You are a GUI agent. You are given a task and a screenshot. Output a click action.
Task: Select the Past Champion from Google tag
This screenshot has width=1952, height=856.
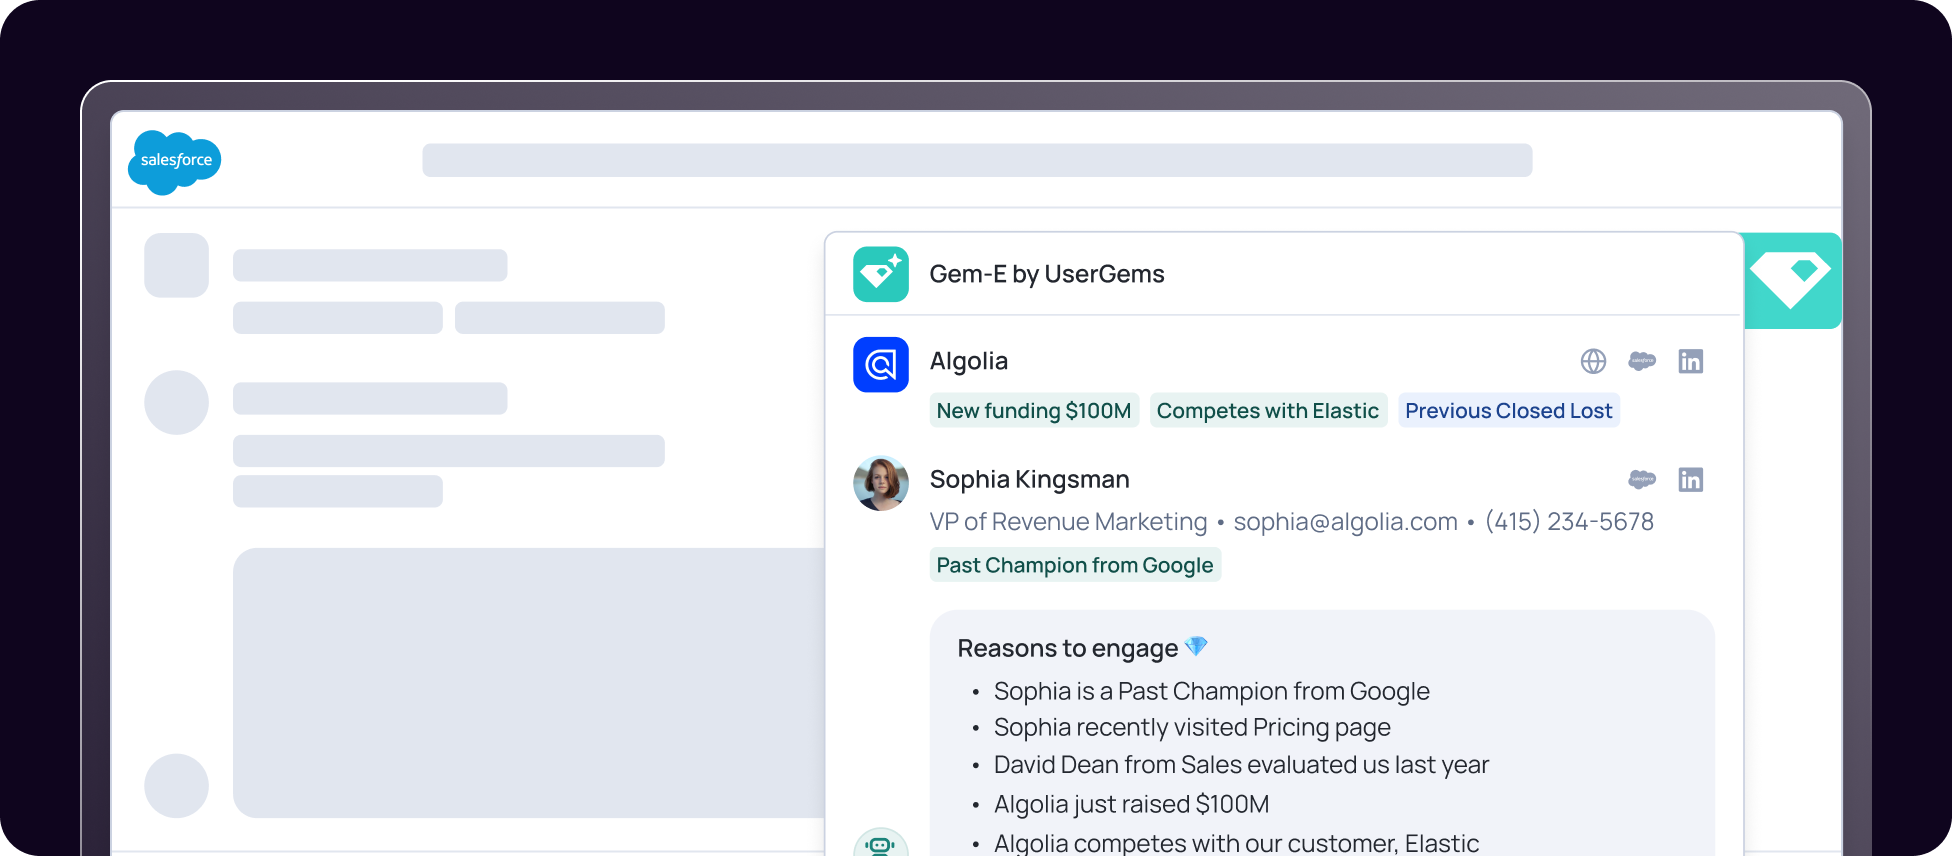[x=1075, y=565]
